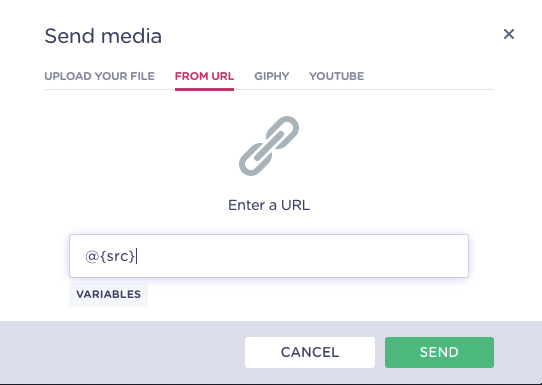The width and height of the screenshot is (542, 385).
Task: Select the From URL tab
Action: coord(204,76)
